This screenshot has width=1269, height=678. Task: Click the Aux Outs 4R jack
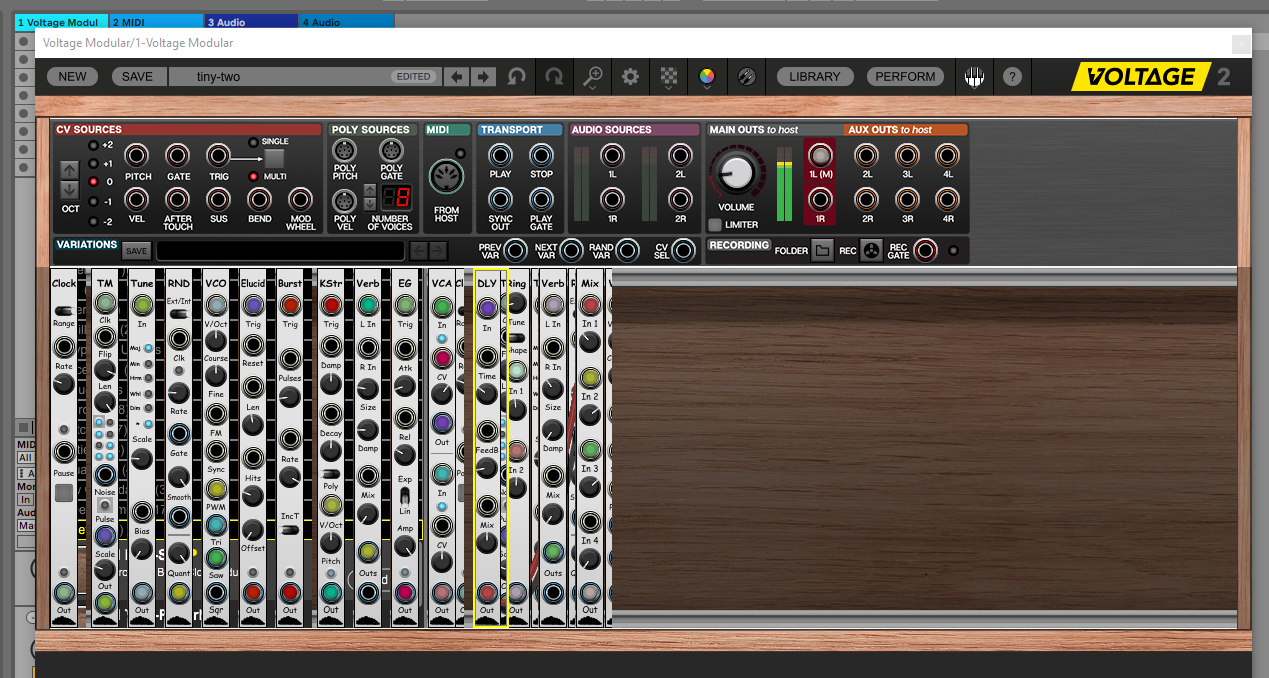946,198
